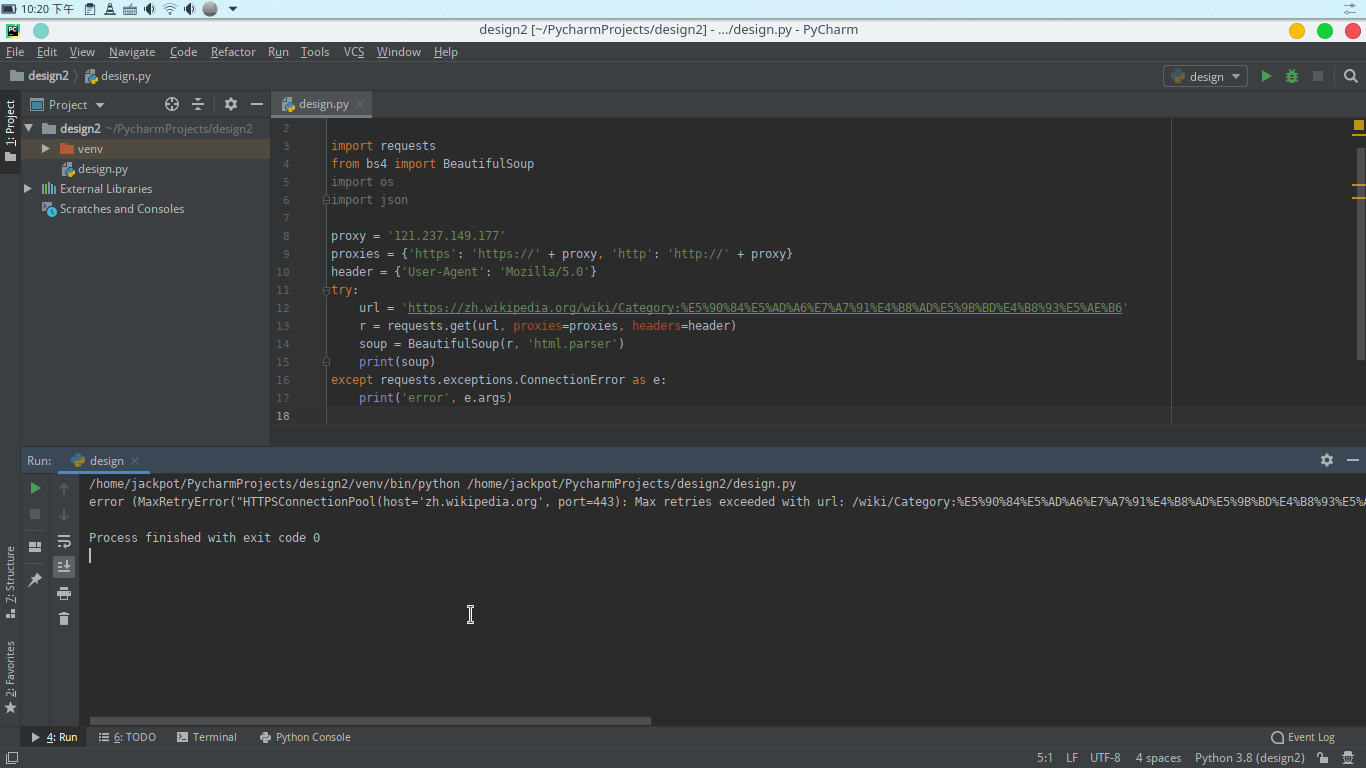Expand the hidden tray icons arrow
The image size is (1366, 768).
click(x=233, y=9)
